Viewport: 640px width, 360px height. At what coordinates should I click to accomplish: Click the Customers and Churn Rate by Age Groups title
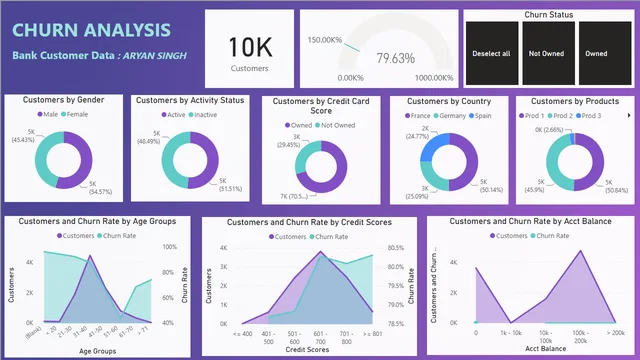pyautogui.click(x=97, y=221)
